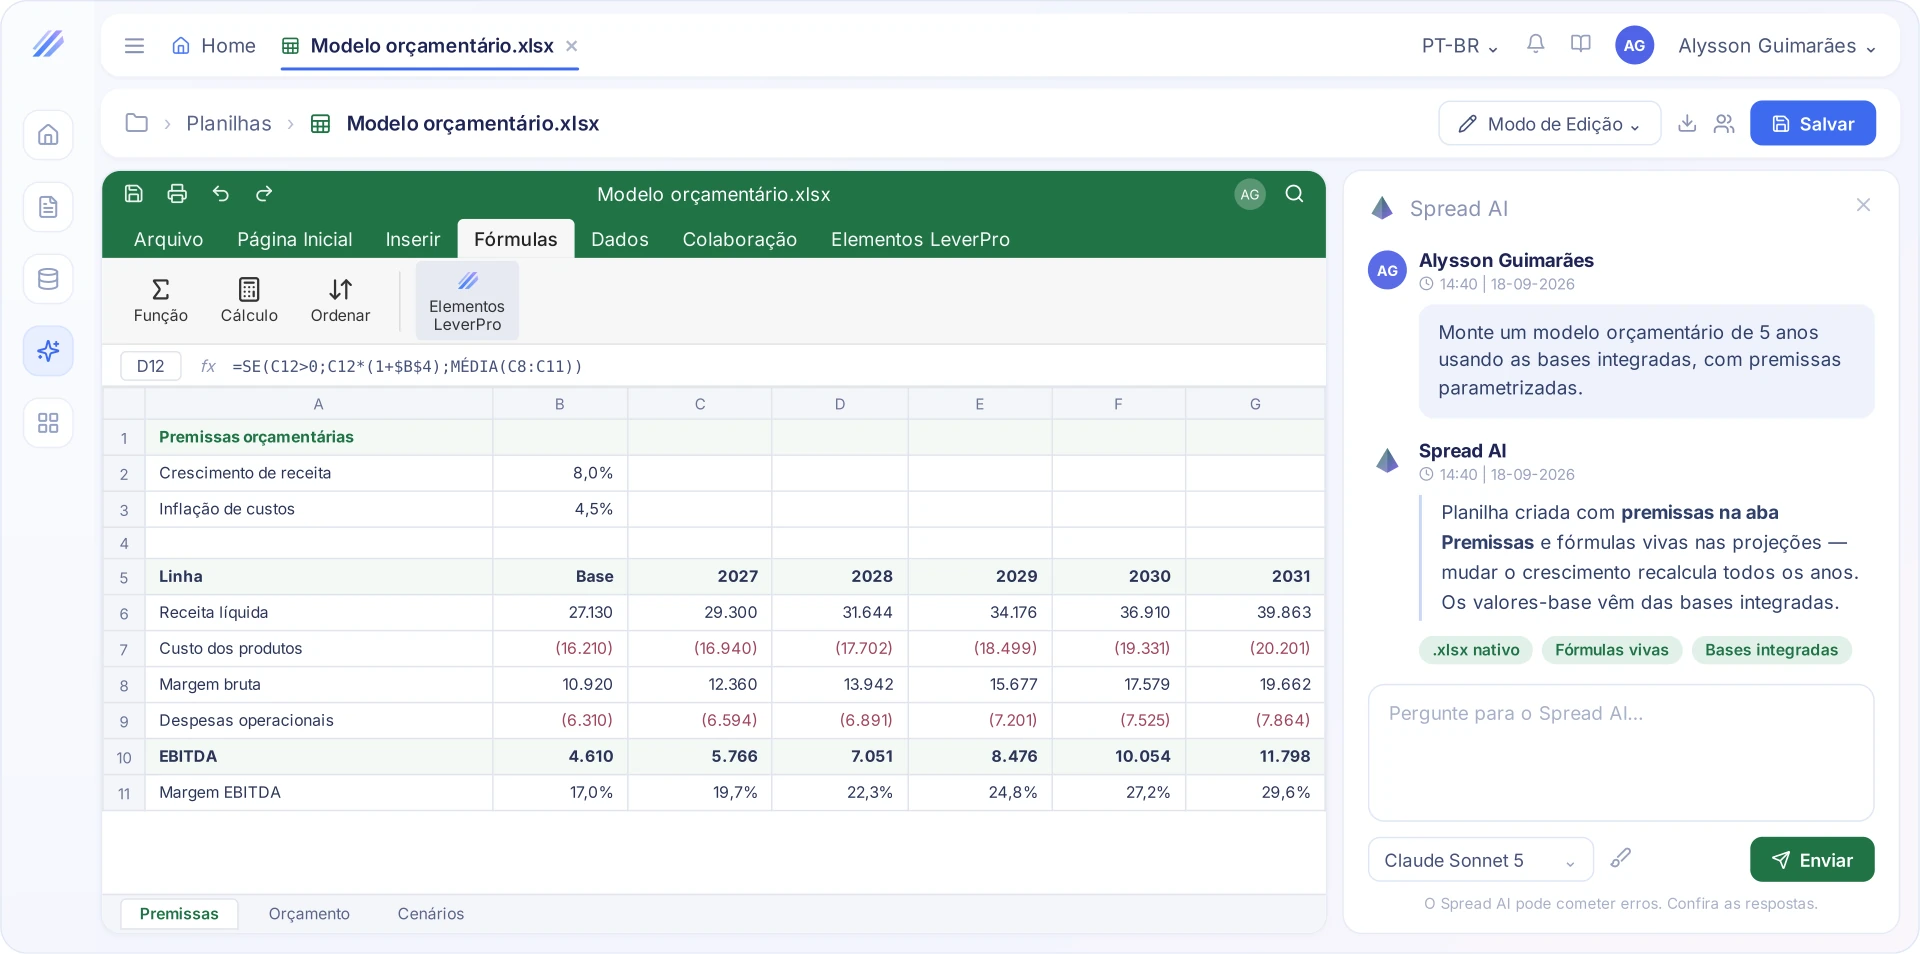Open the share users icon
Image resolution: width=1920 pixels, height=954 pixels.
tap(1724, 123)
